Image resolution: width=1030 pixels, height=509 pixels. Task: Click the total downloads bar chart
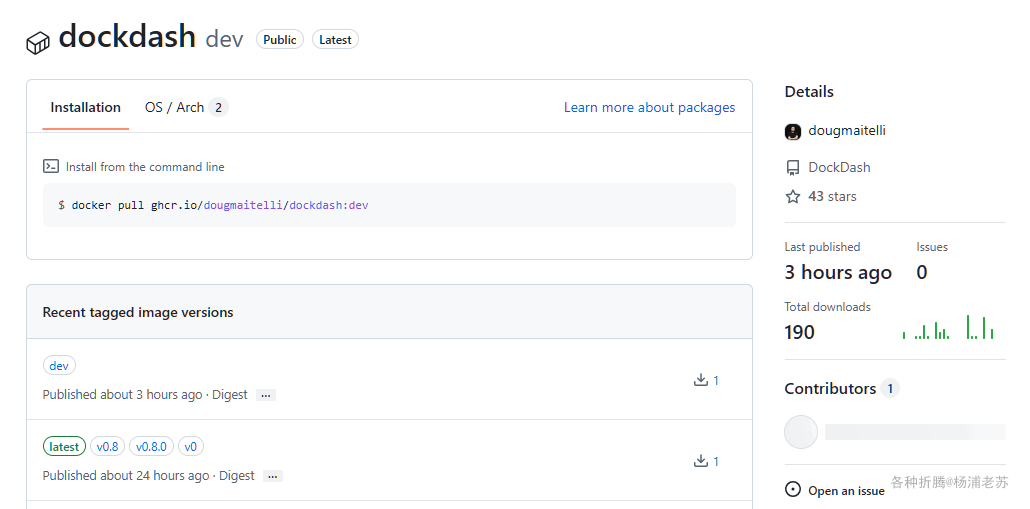(x=948, y=327)
